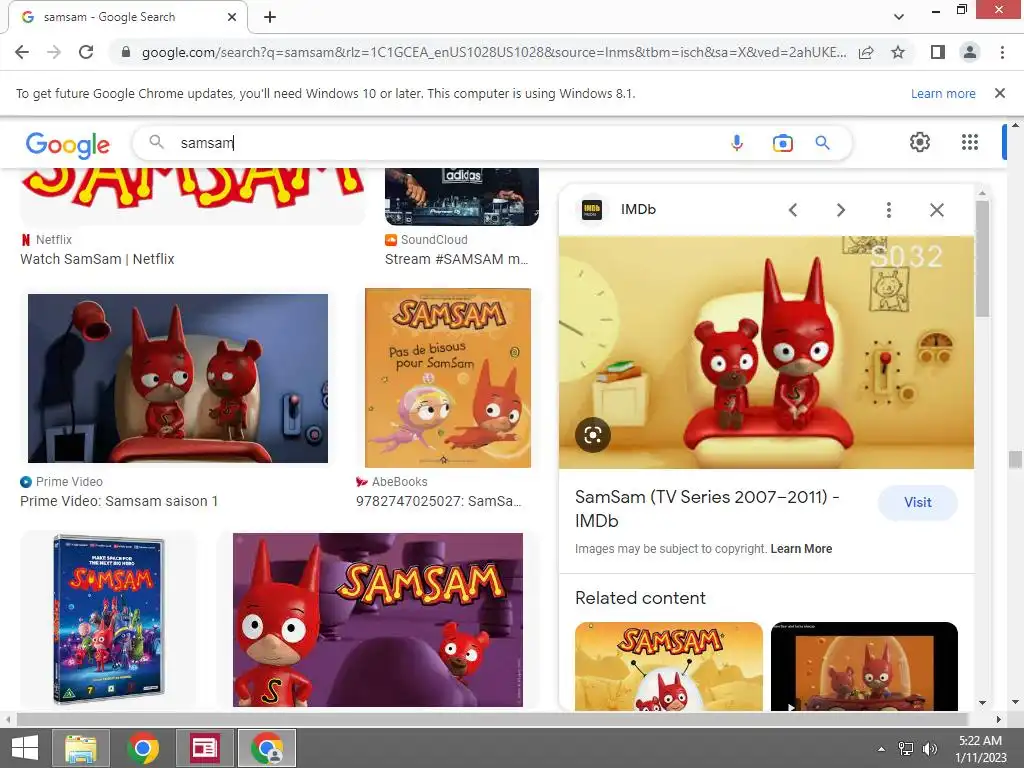Viewport: 1024px width, 768px height.
Task: Click inside the samsam search field
Action: click(444, 142)
